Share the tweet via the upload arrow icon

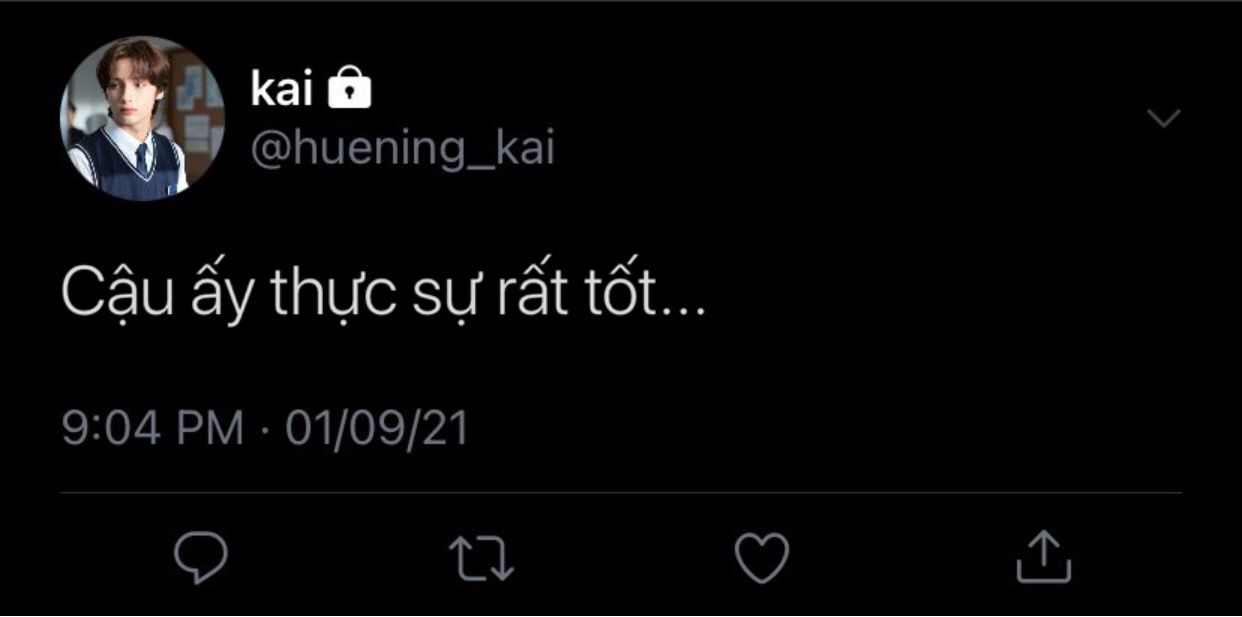coord(1043,556)
